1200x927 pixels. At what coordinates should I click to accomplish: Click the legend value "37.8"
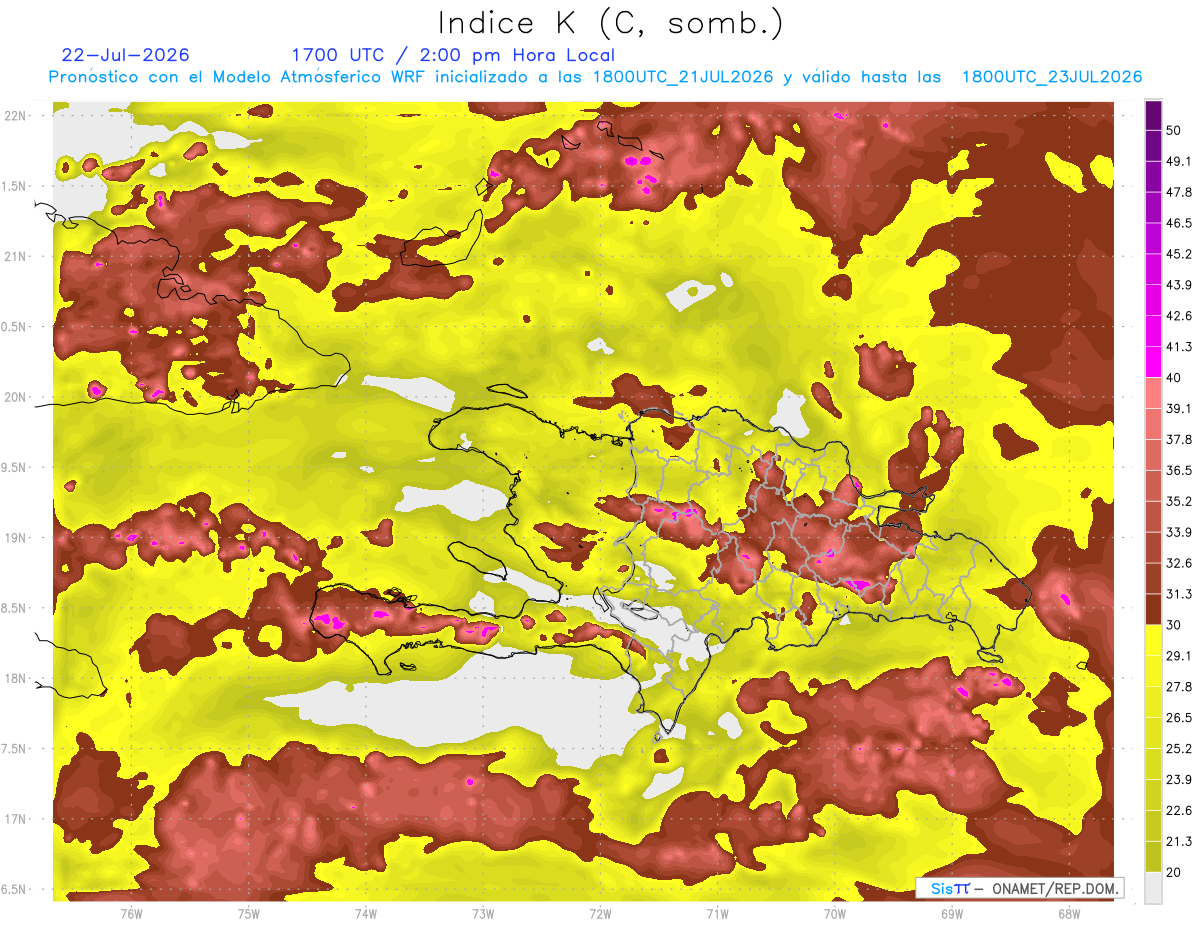click(1178, 439)
